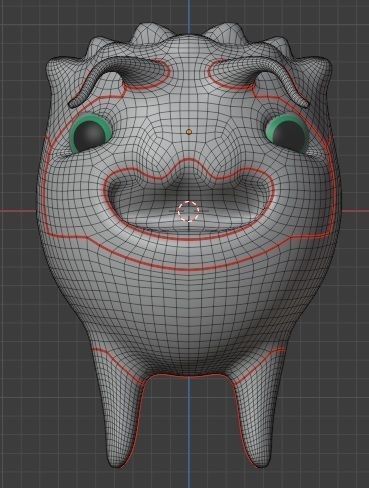The height and width of the screenshot is (488, 369).
Task: Select the orange object origin dot
Action: 189,132
